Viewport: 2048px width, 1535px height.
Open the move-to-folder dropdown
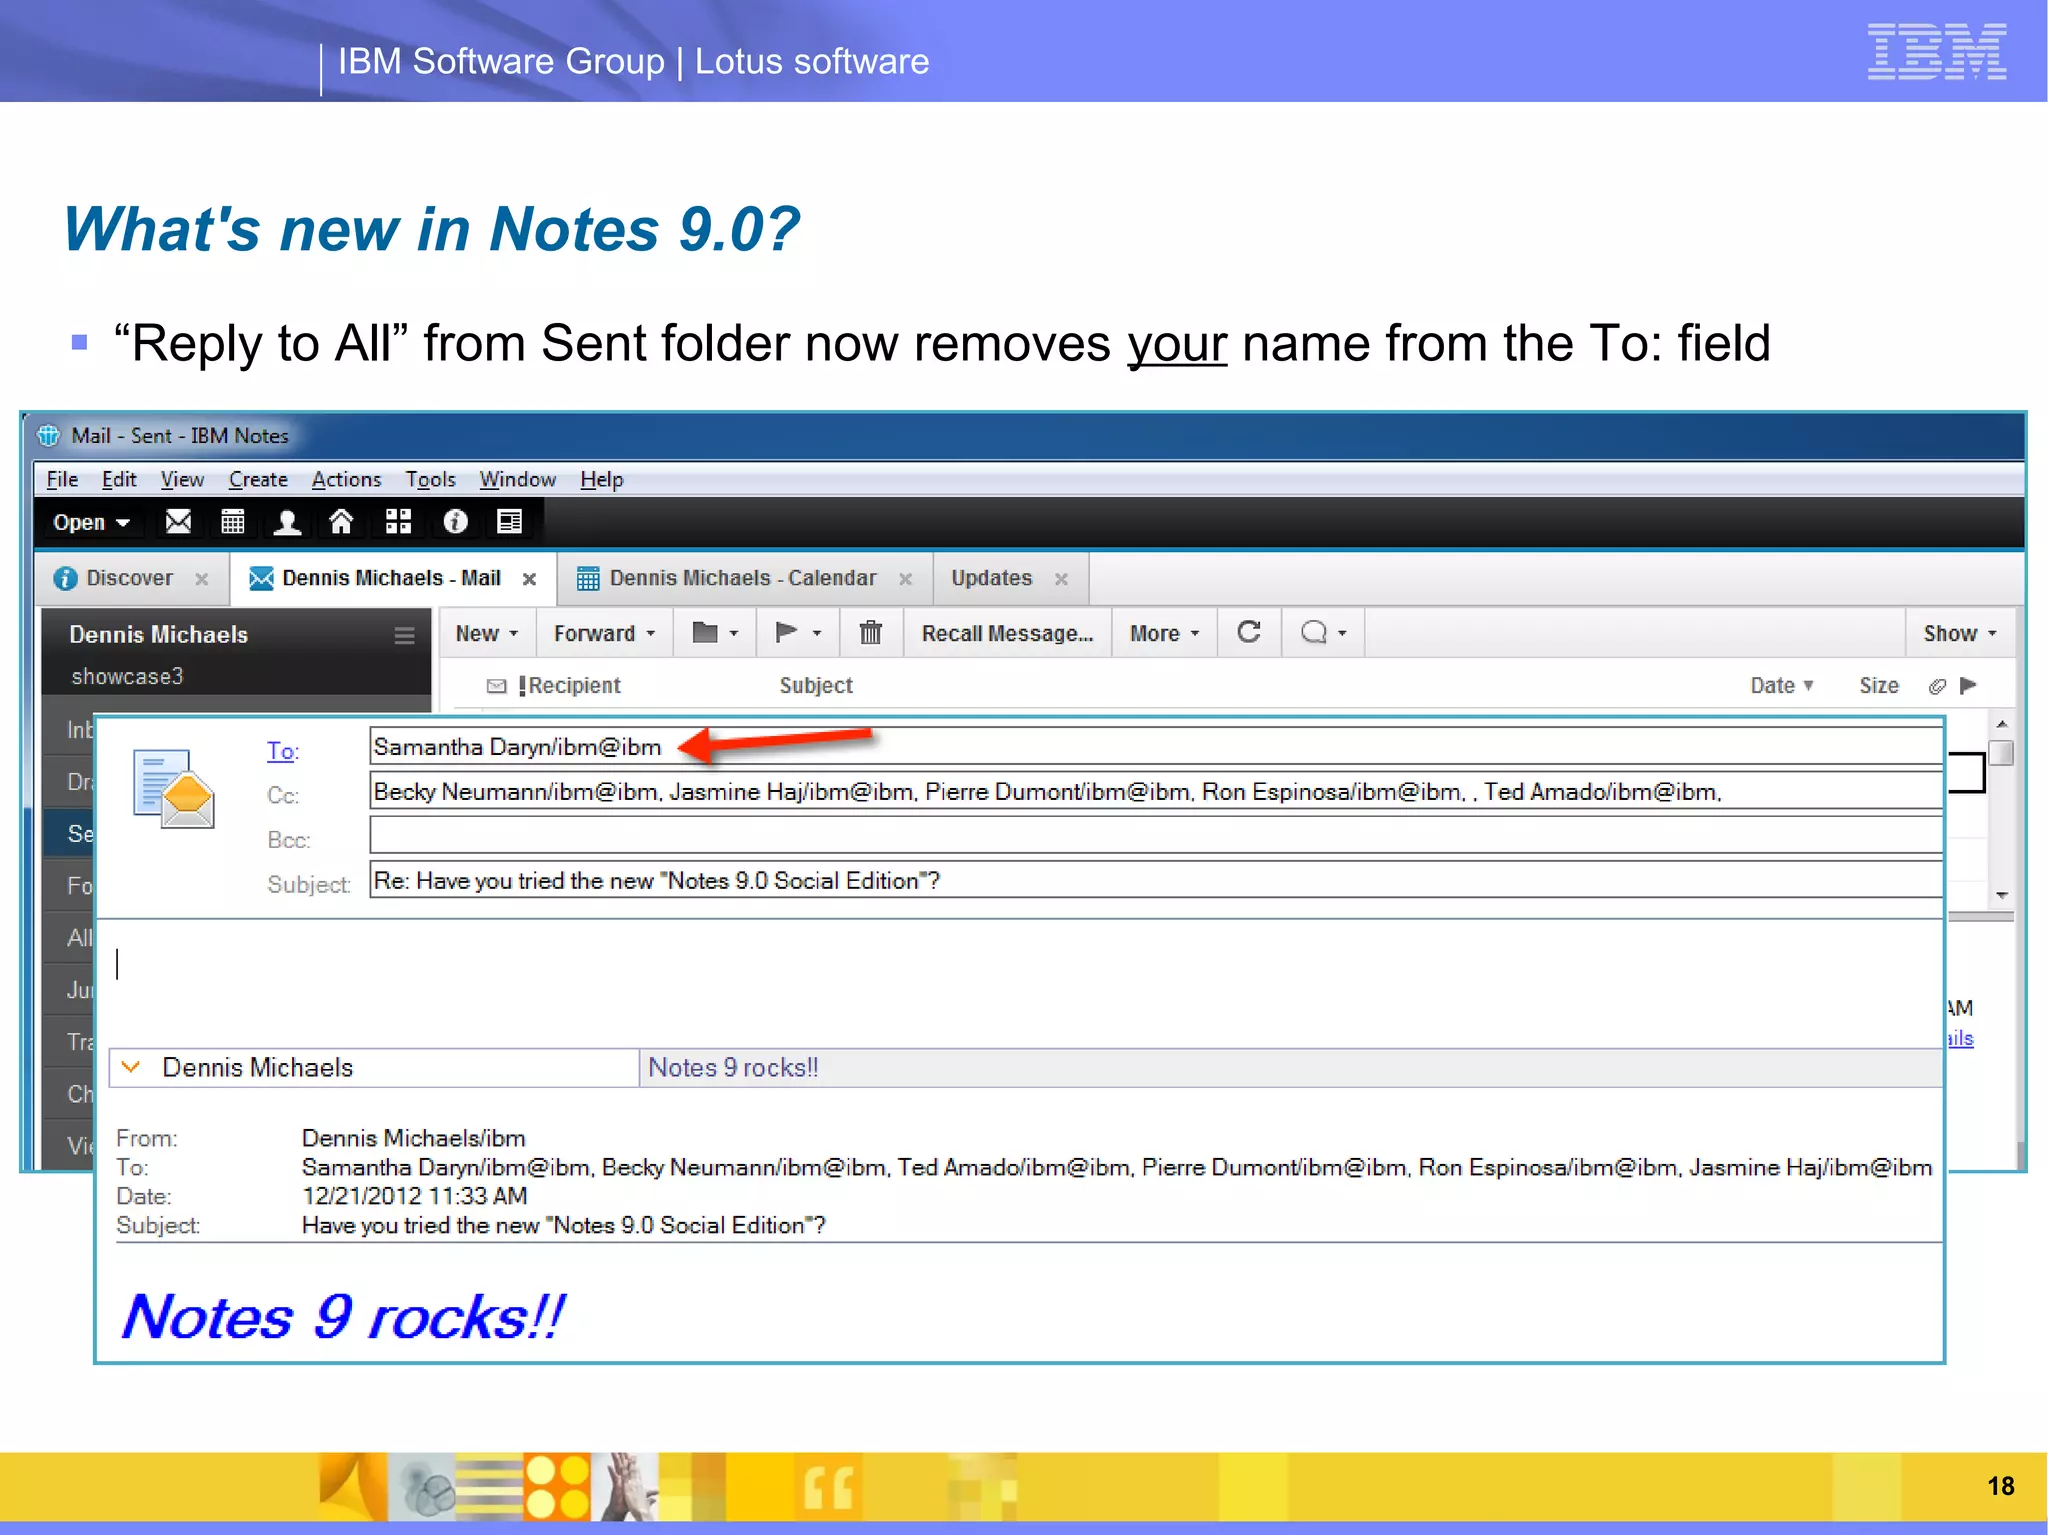715,633
